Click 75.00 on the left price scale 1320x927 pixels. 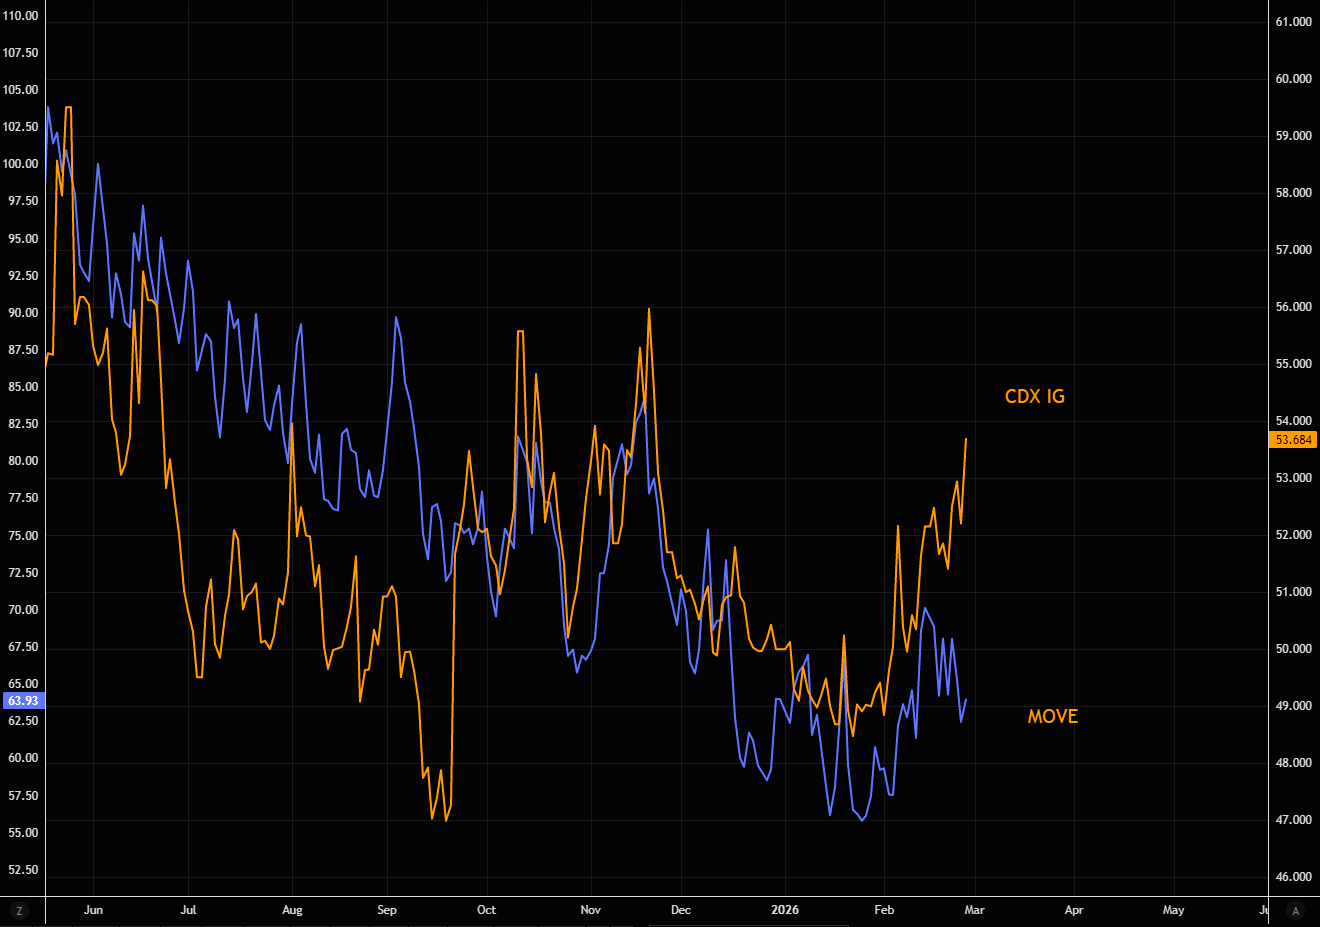click(23, 536)
